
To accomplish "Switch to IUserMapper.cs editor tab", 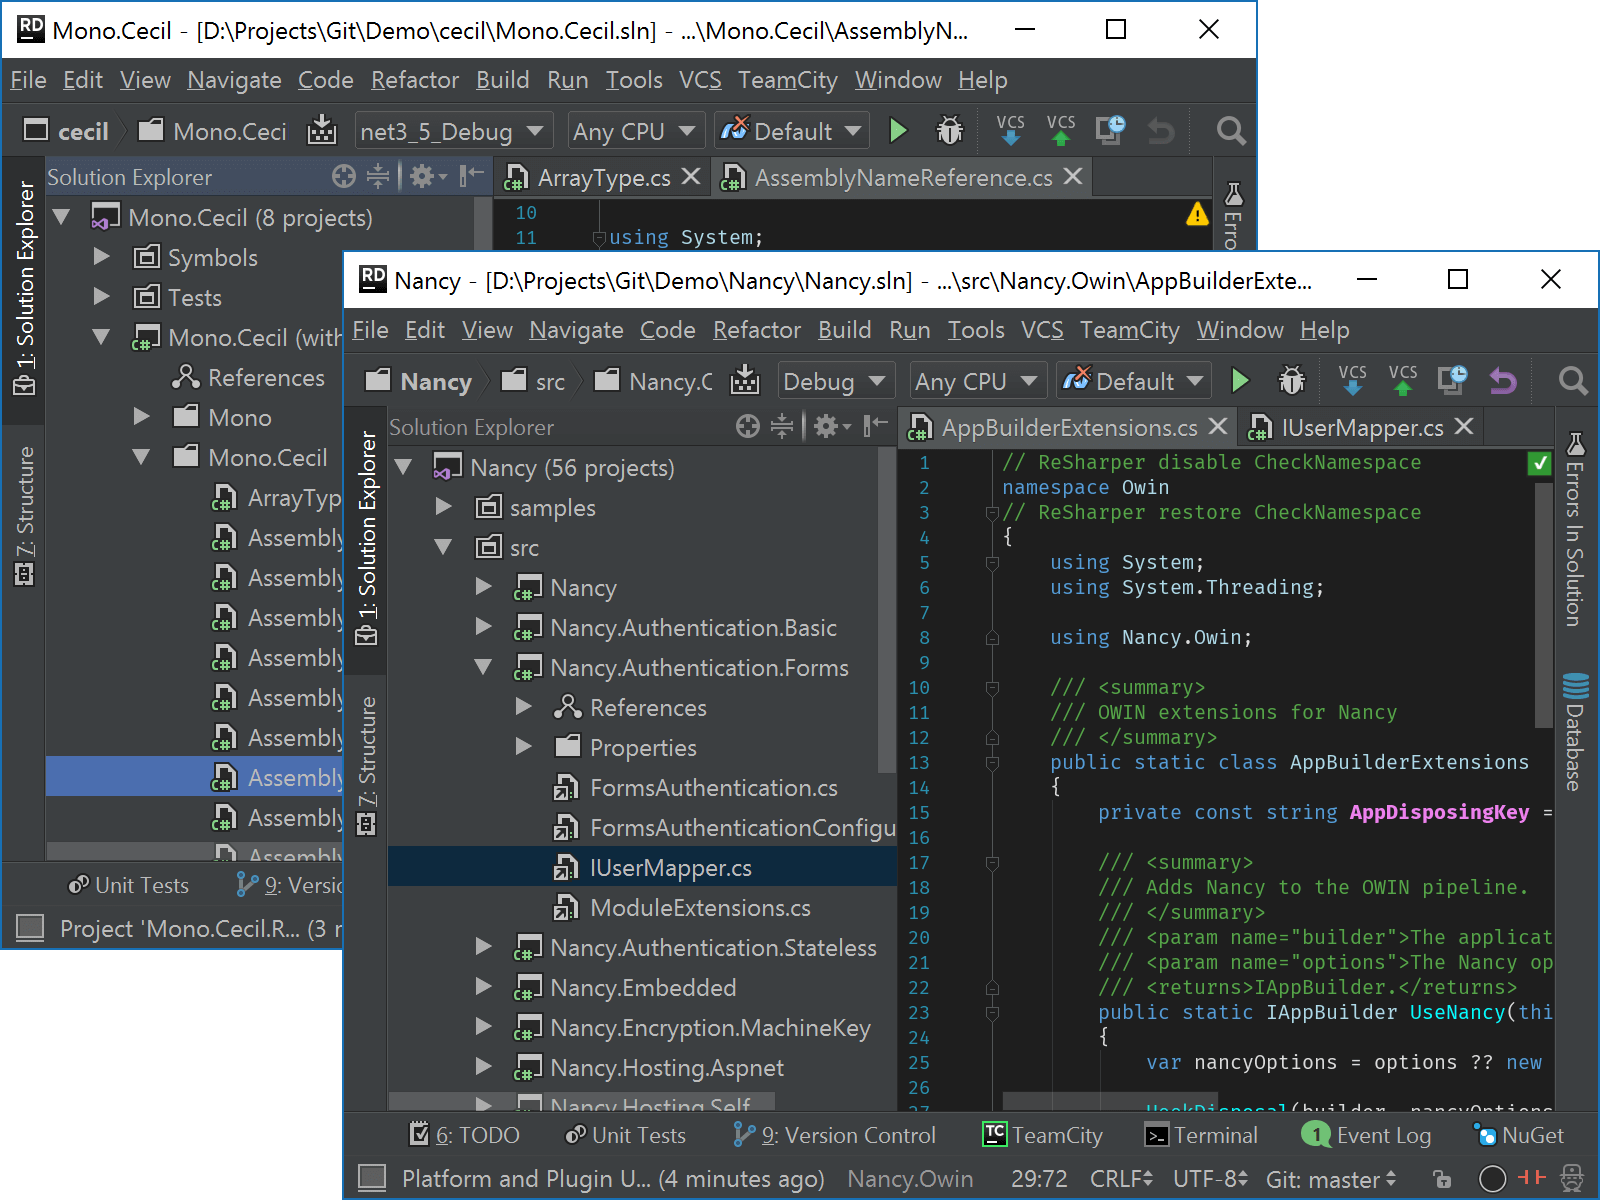I will click(1362, 427).
